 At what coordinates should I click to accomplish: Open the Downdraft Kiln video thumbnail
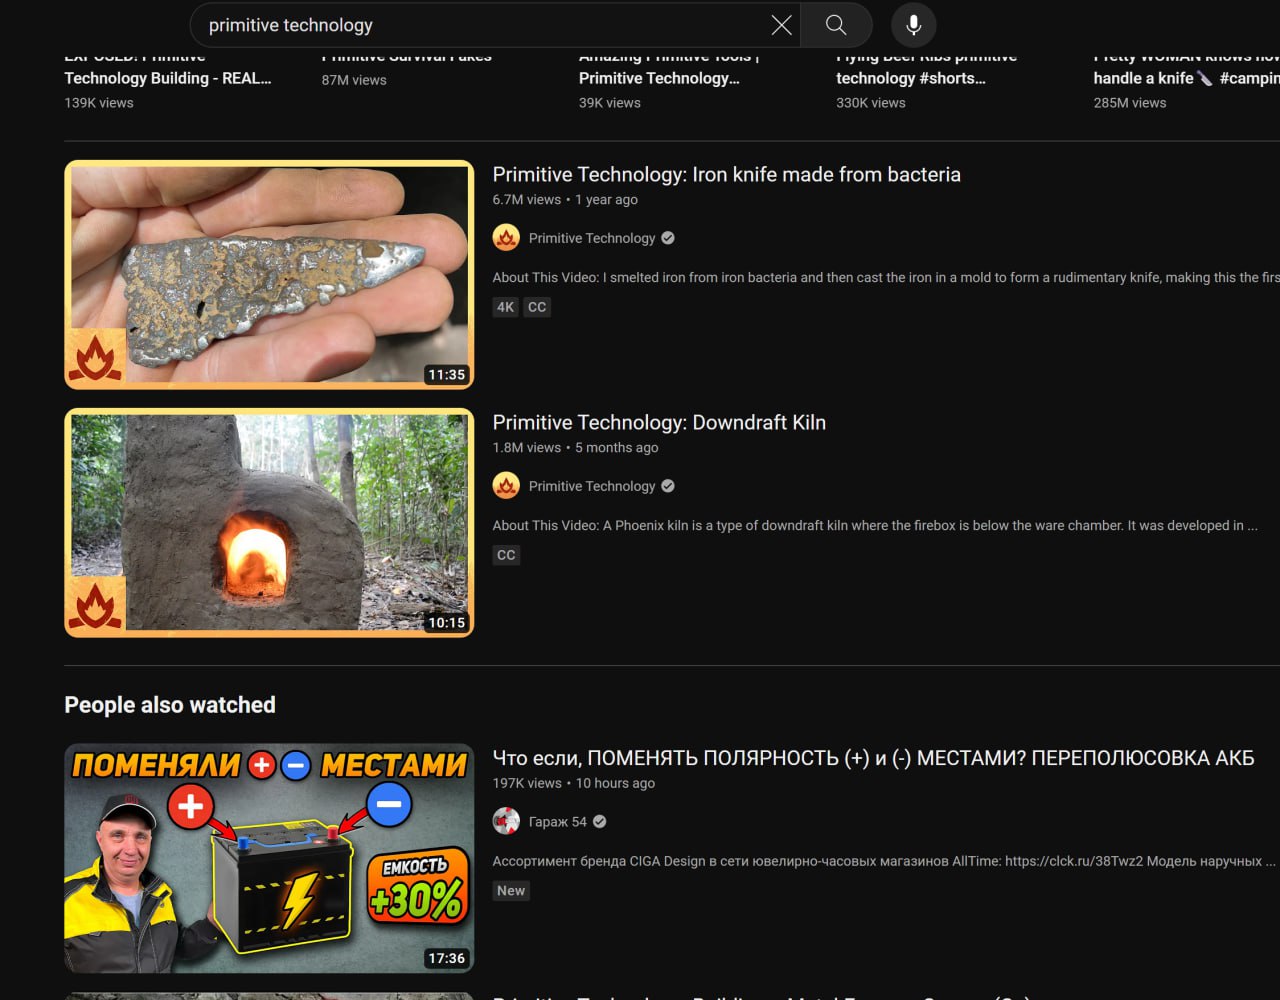(269, 523)
